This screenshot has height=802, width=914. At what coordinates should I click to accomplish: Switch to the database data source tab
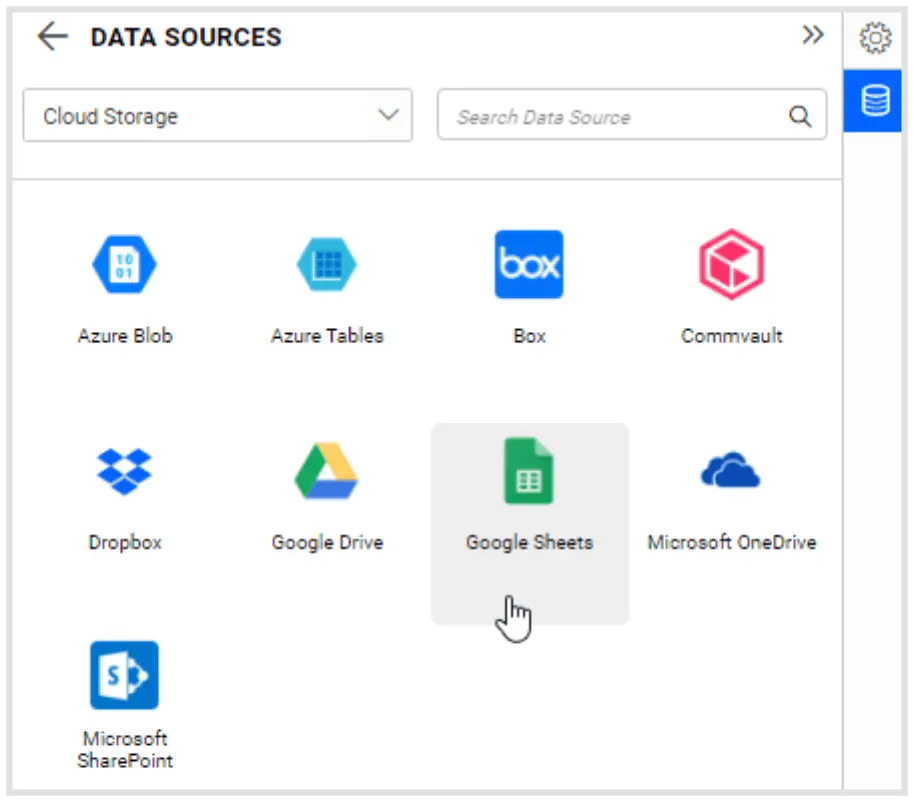875,101
